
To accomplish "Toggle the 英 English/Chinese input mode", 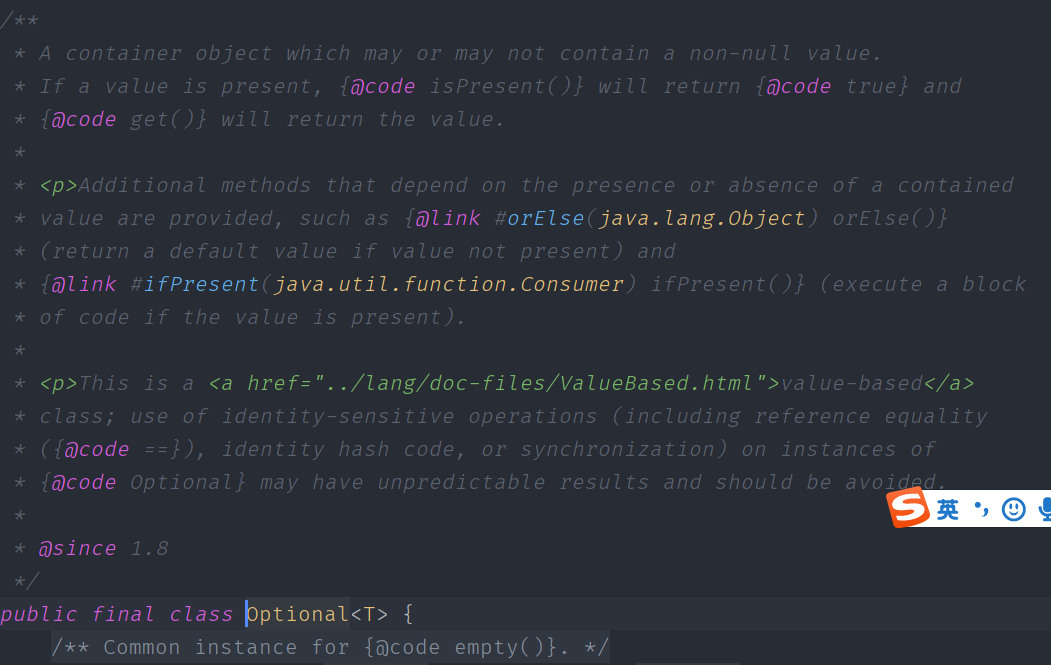I will 948,510.
